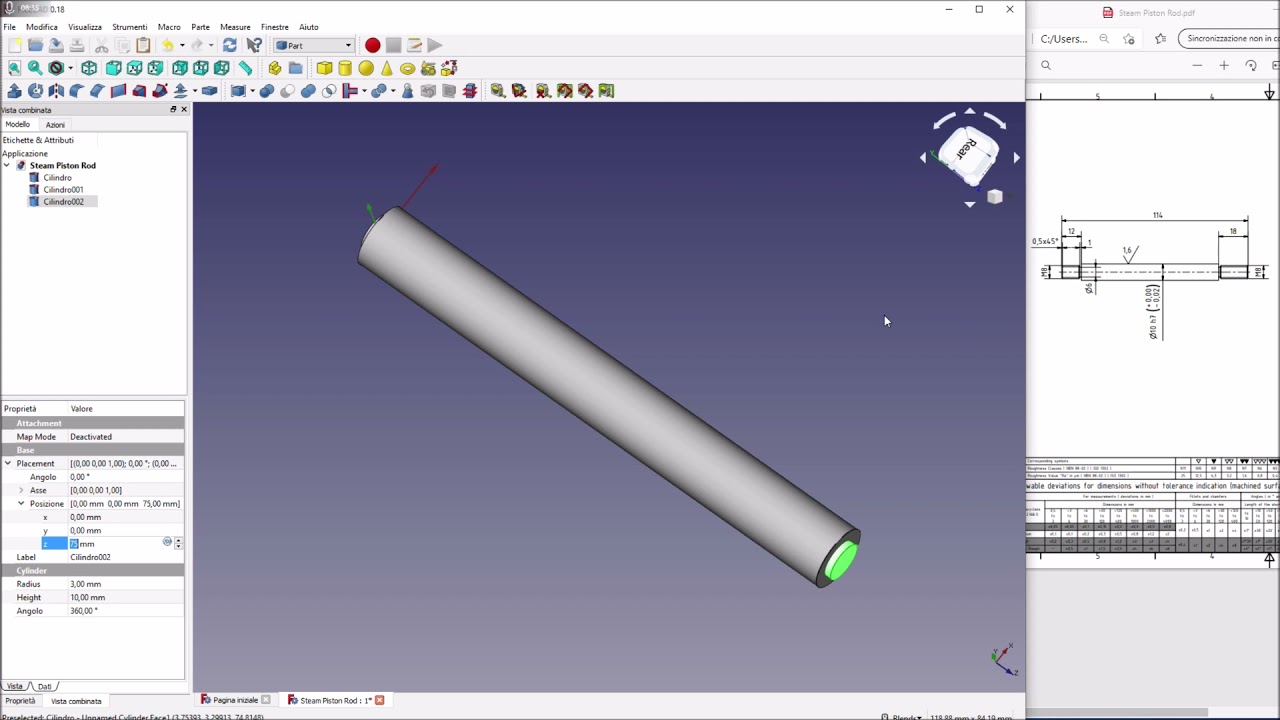Open the Modifica menu
Screen dimensions: 1280x720
[x=41, y=27]
